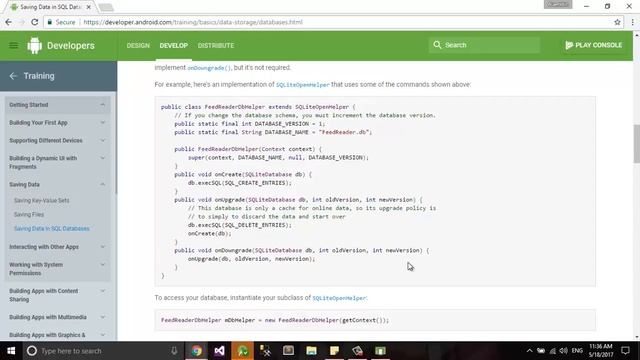Click SQLiteOpenHelper link after 'subclass of'
640x360 pixels.
click(339, 298)
